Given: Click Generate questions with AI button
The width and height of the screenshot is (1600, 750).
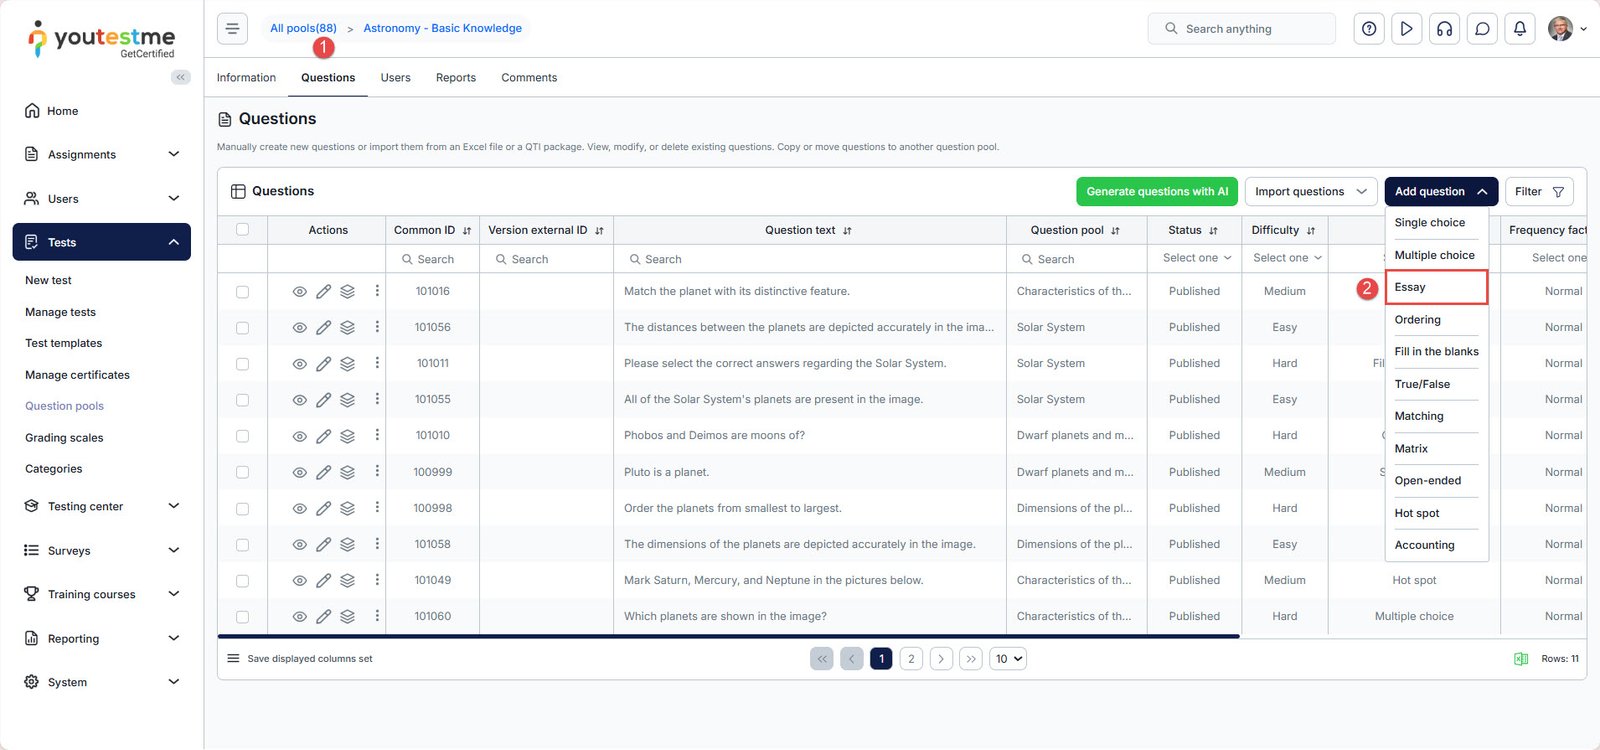Looking at the screenshot, I should [x=1156, y=192].
